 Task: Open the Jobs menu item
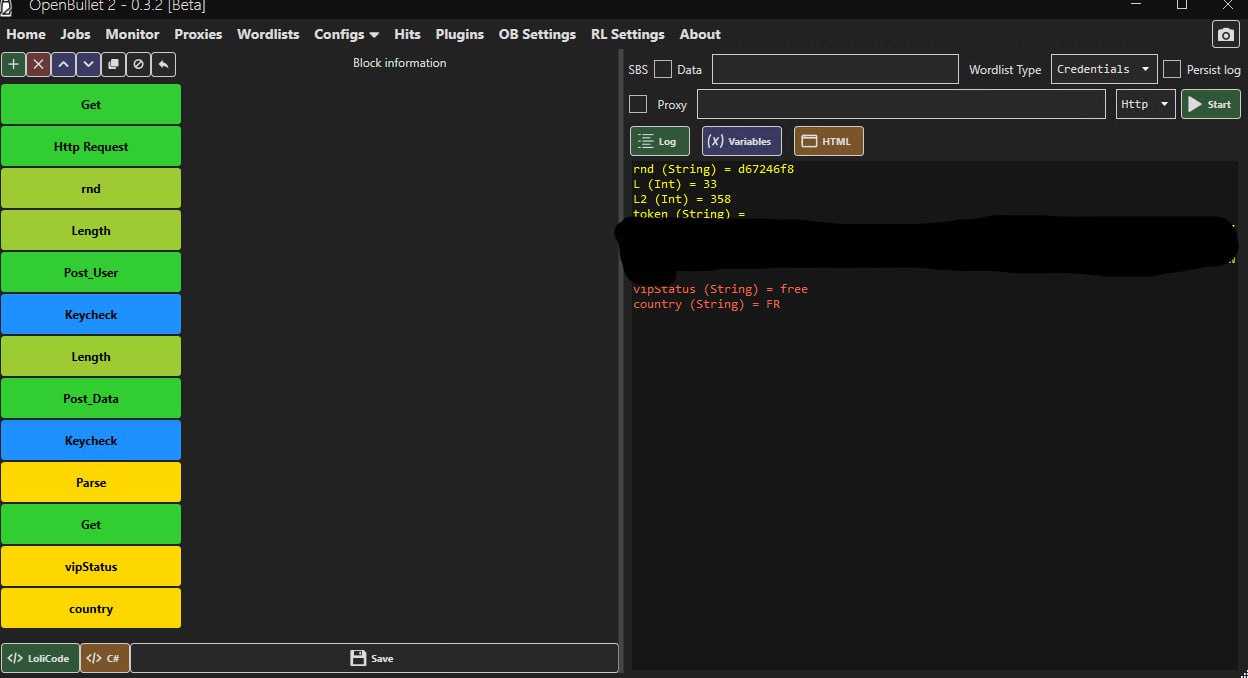click(x=75, y=34)
